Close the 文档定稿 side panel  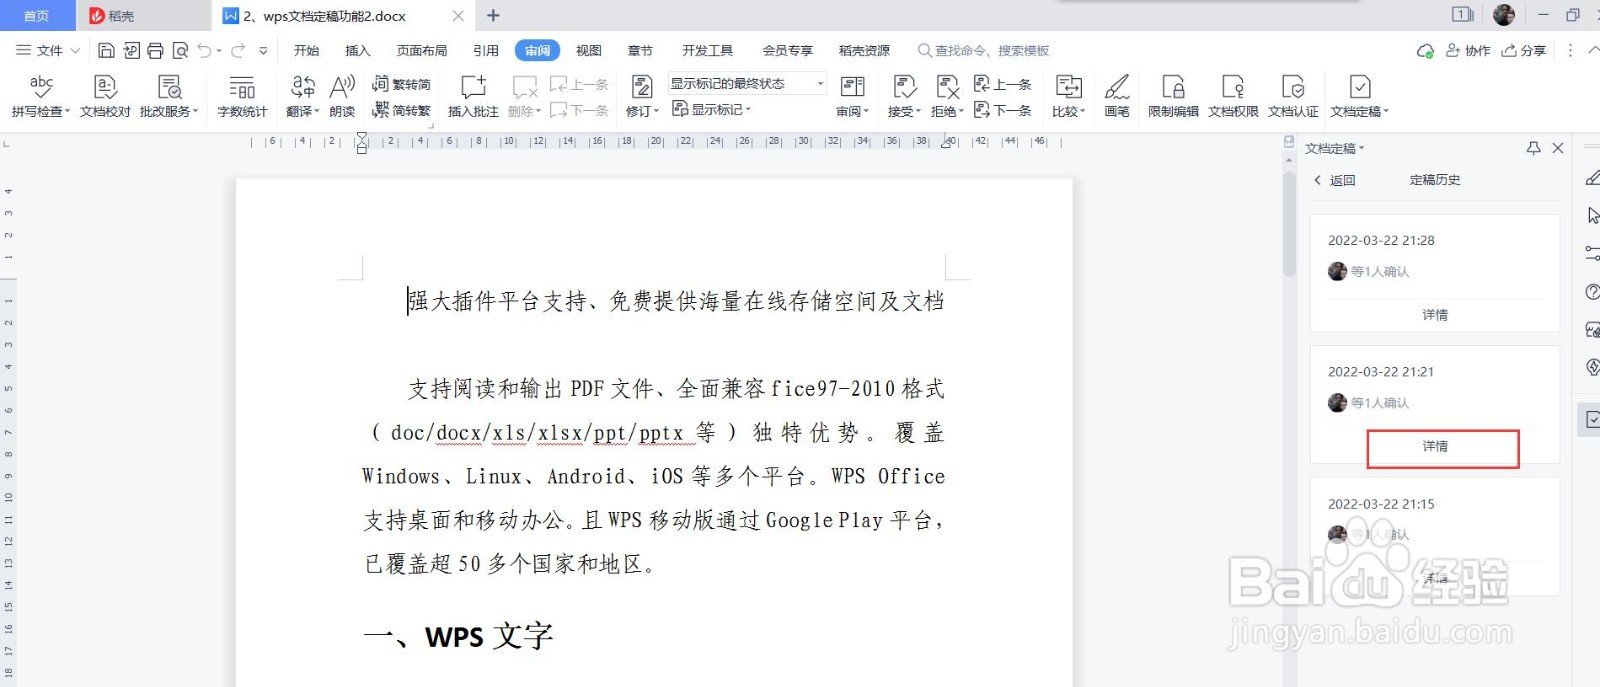[x=1557, y=148]
